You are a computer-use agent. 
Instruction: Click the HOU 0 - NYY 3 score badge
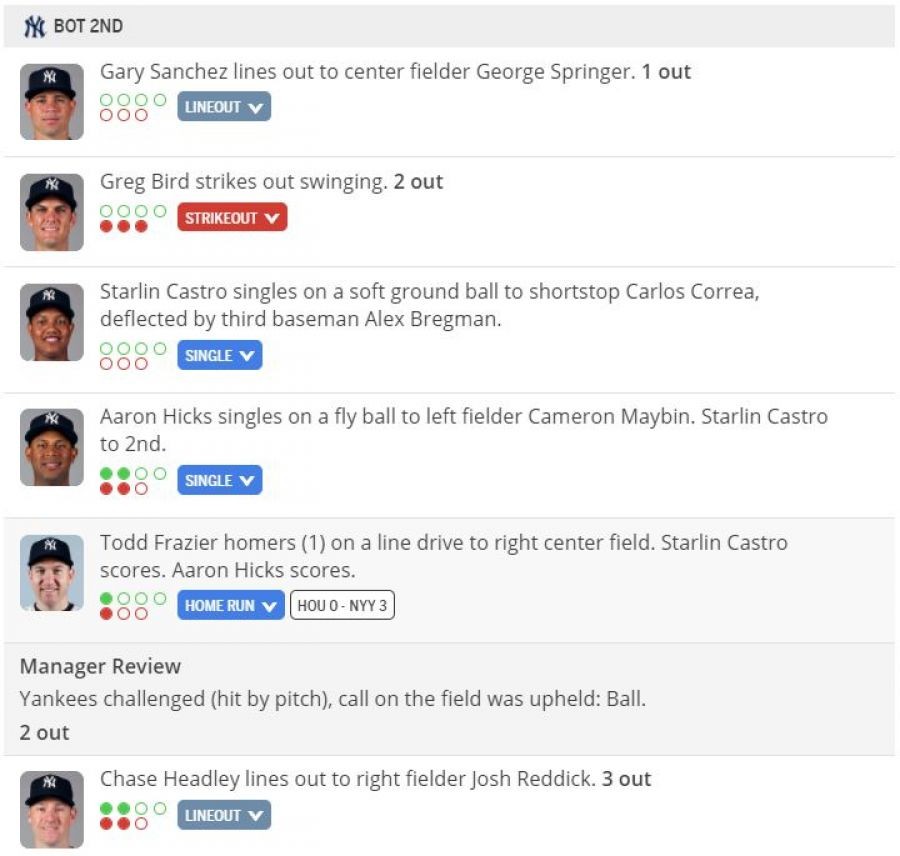[342, 605]
